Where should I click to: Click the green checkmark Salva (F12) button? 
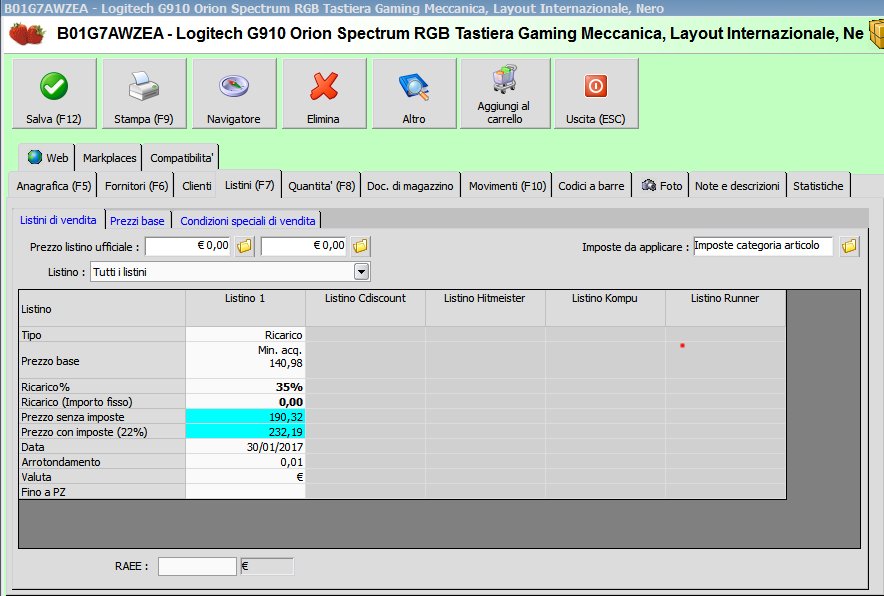[54, 94]
